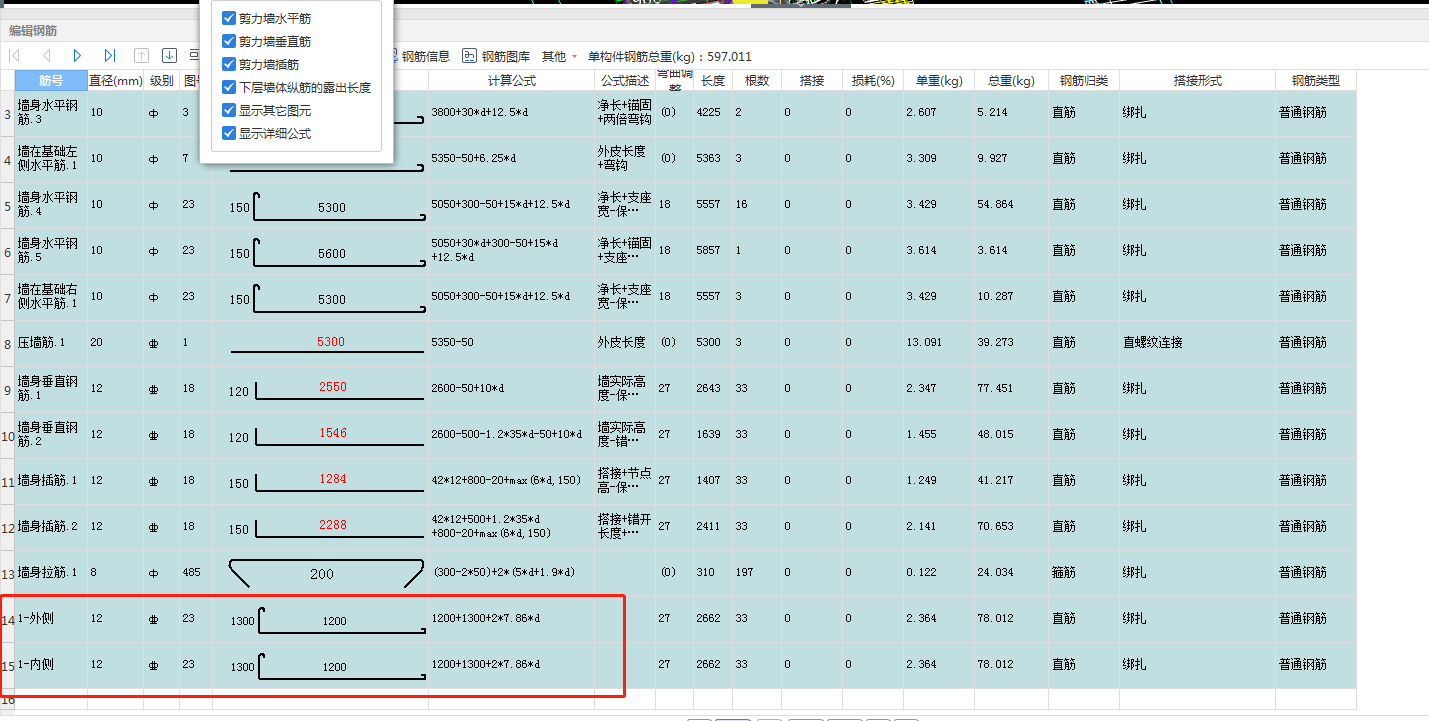Jump to last rebar record icon
Viewport: 1429px width, 721px height.
point(110,56)
